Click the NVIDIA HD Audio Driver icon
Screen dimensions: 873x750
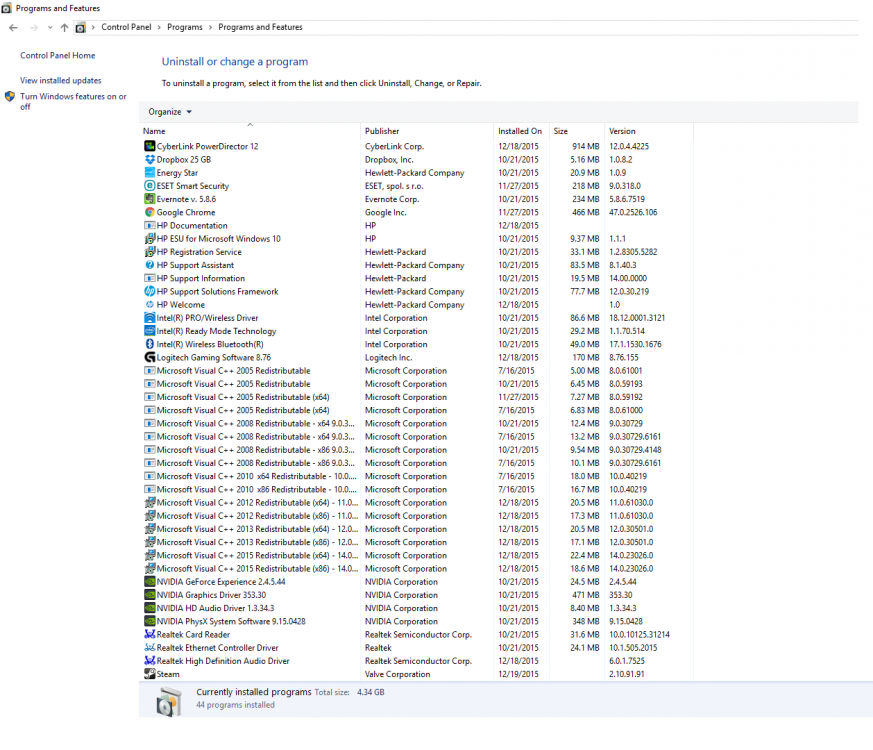(x=149, y=608)
